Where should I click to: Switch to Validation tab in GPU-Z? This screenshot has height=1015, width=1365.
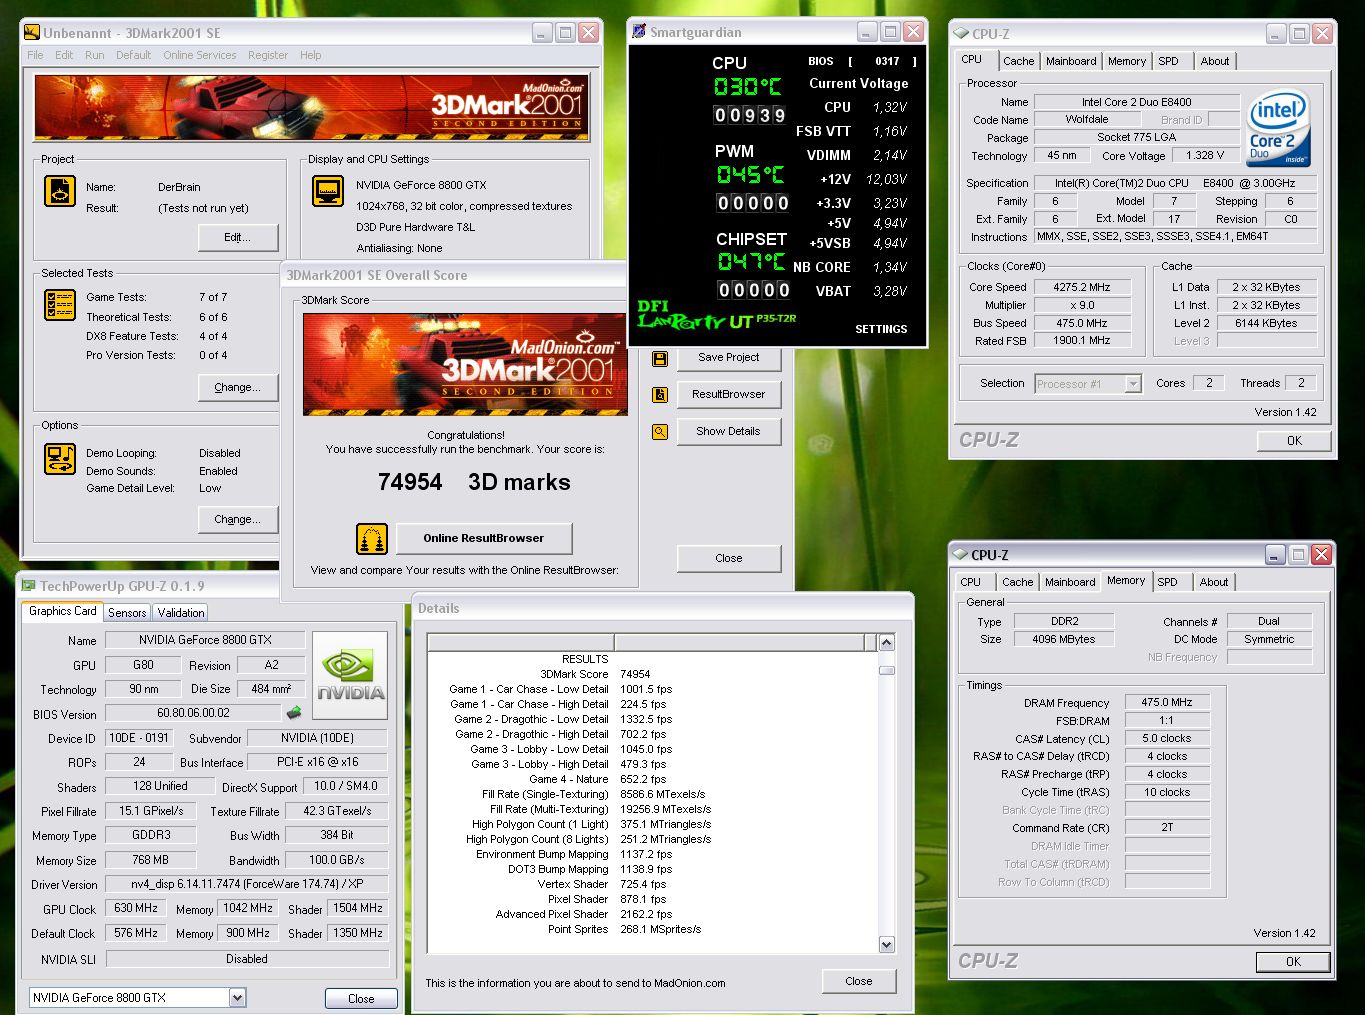[x=181, y=612]
